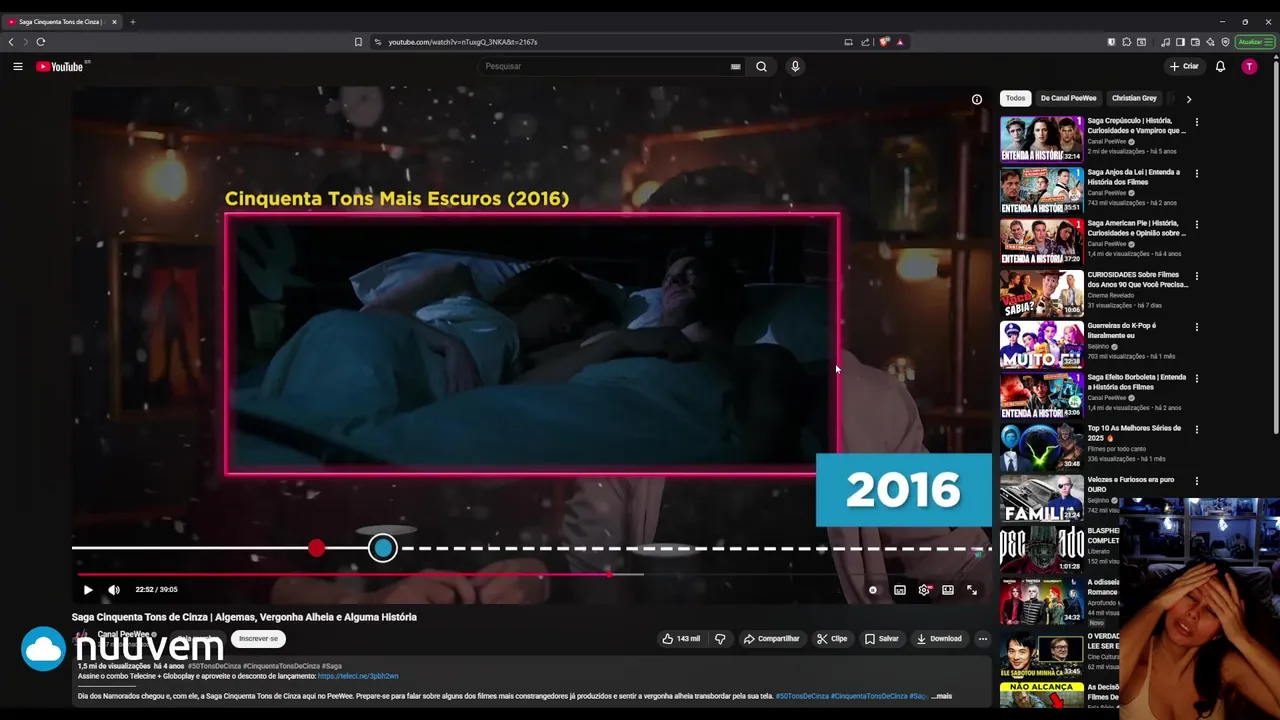Like the video with 143 mil
This screenshot has height=720, width=1280.
tap(681, 639)
